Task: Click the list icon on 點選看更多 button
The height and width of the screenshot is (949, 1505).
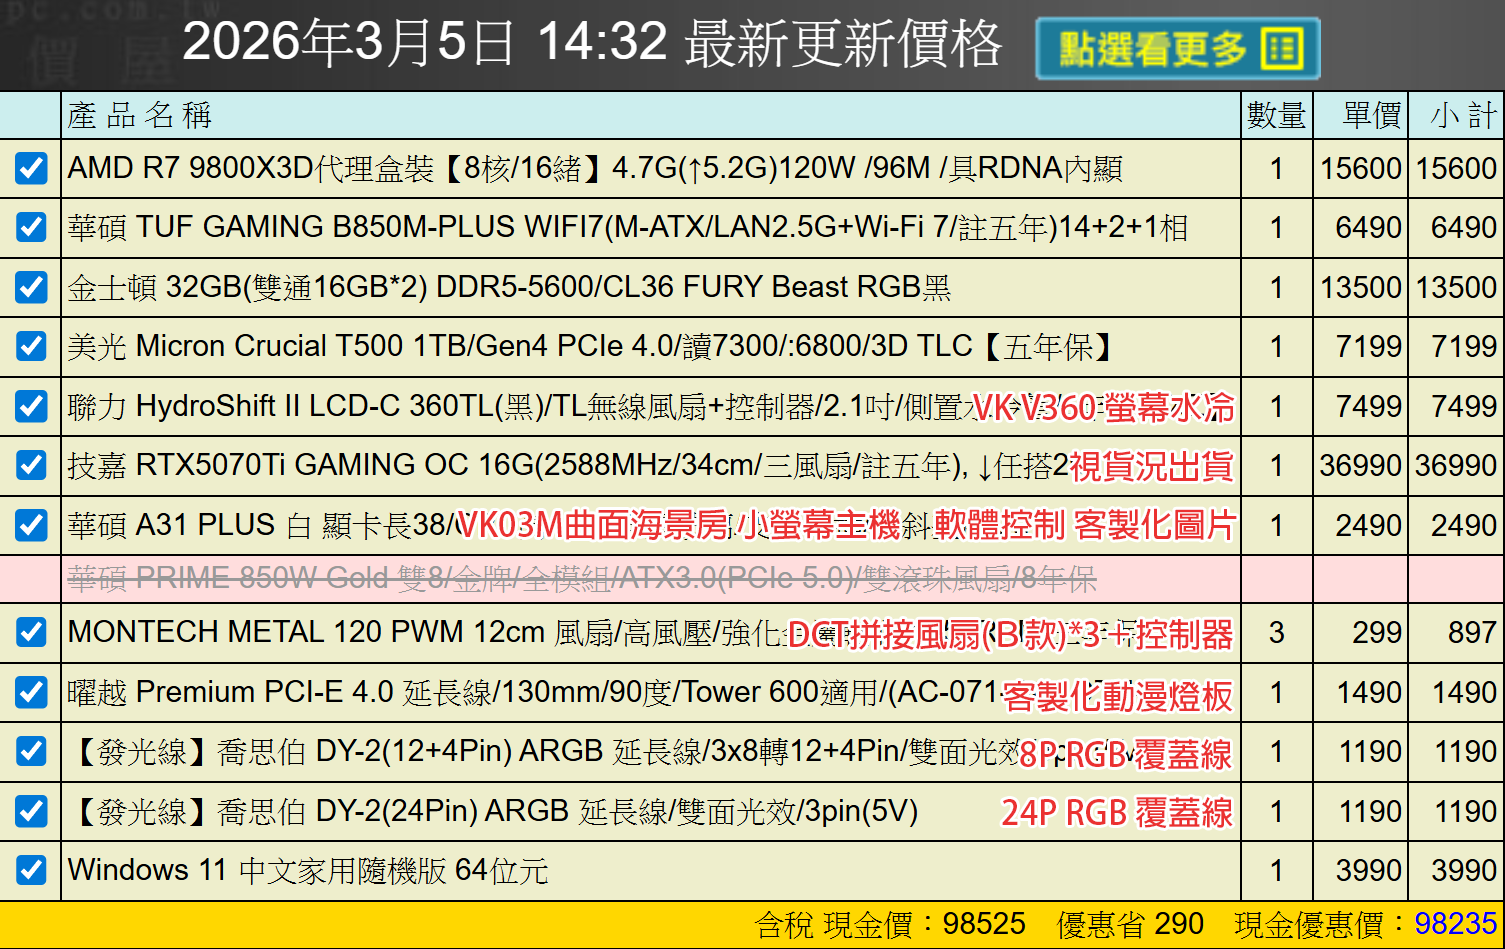Action: click(x=1283, y=48)
